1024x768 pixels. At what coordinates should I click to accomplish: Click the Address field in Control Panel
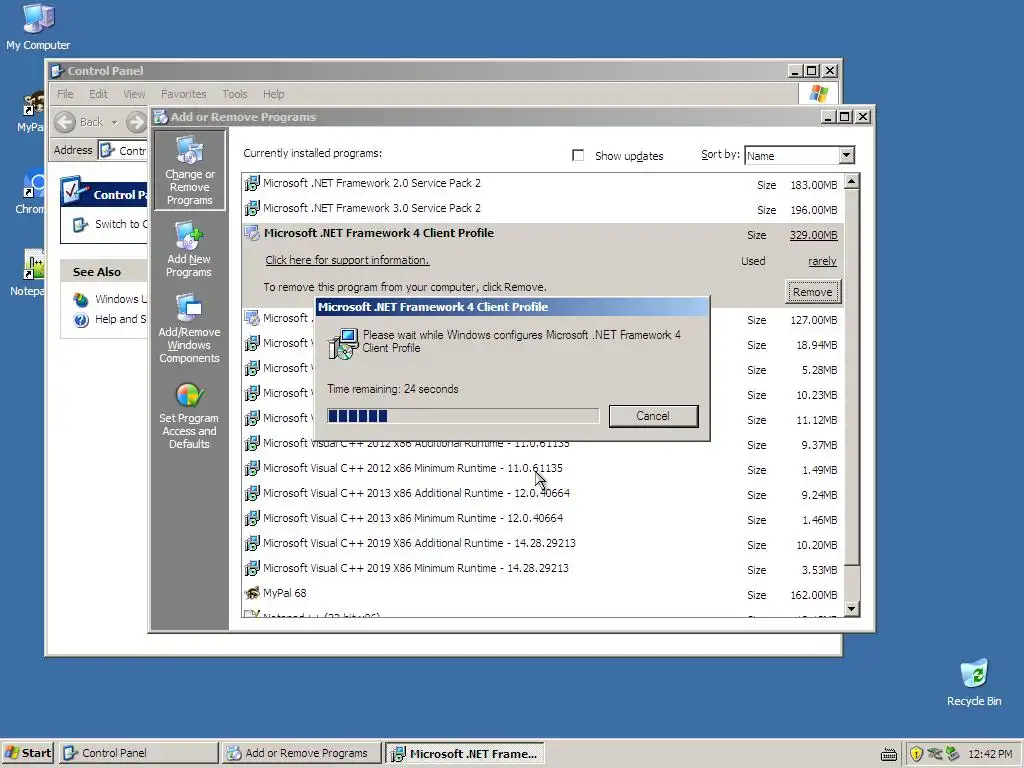point(123,150)
